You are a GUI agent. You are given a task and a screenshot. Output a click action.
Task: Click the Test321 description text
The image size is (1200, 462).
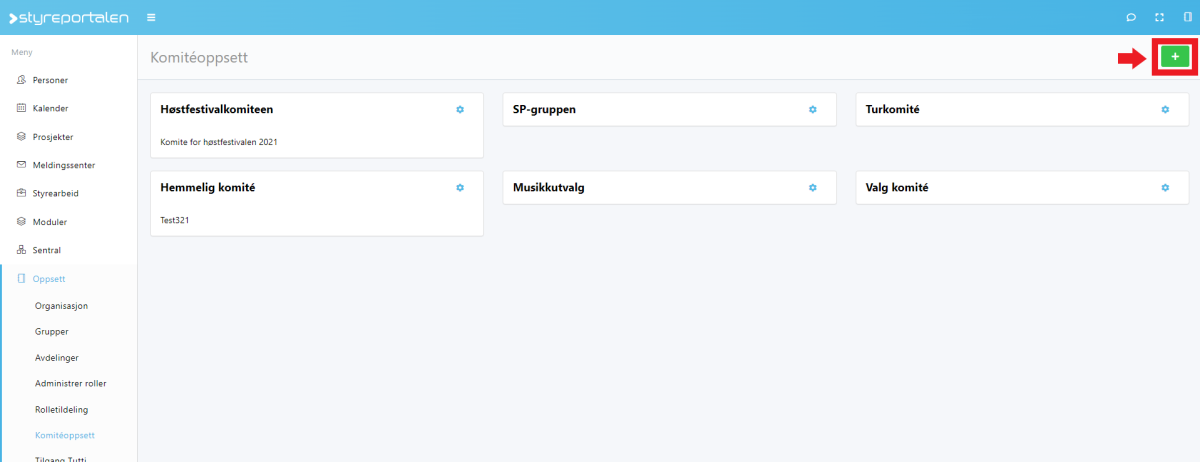(174, 220)
